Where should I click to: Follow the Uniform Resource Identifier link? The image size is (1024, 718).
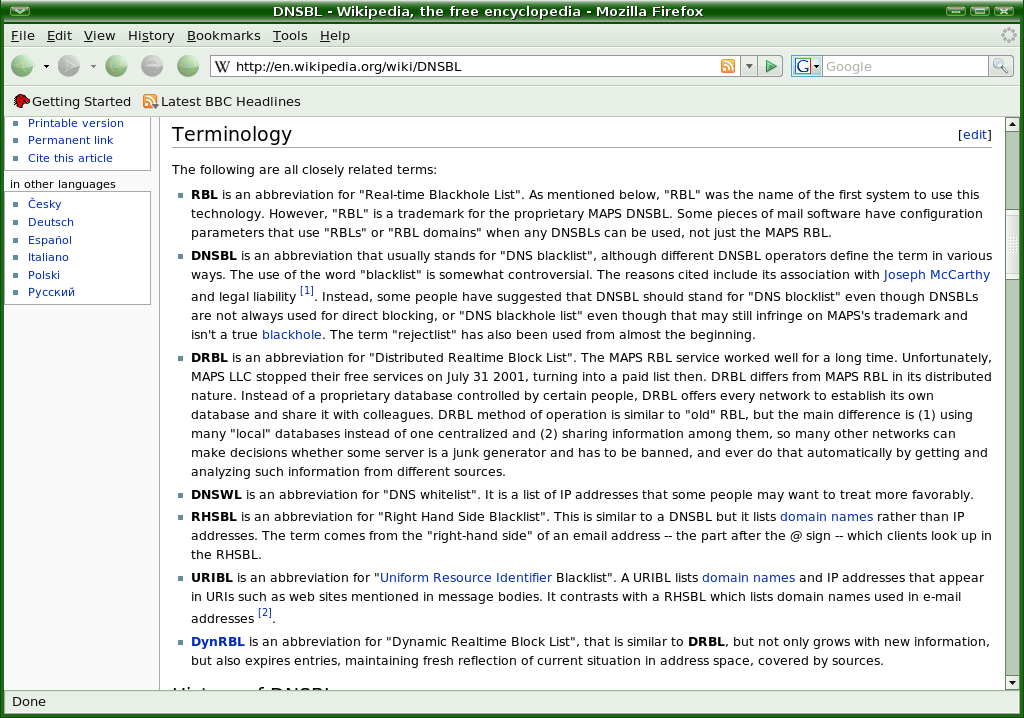pos(466,578)
